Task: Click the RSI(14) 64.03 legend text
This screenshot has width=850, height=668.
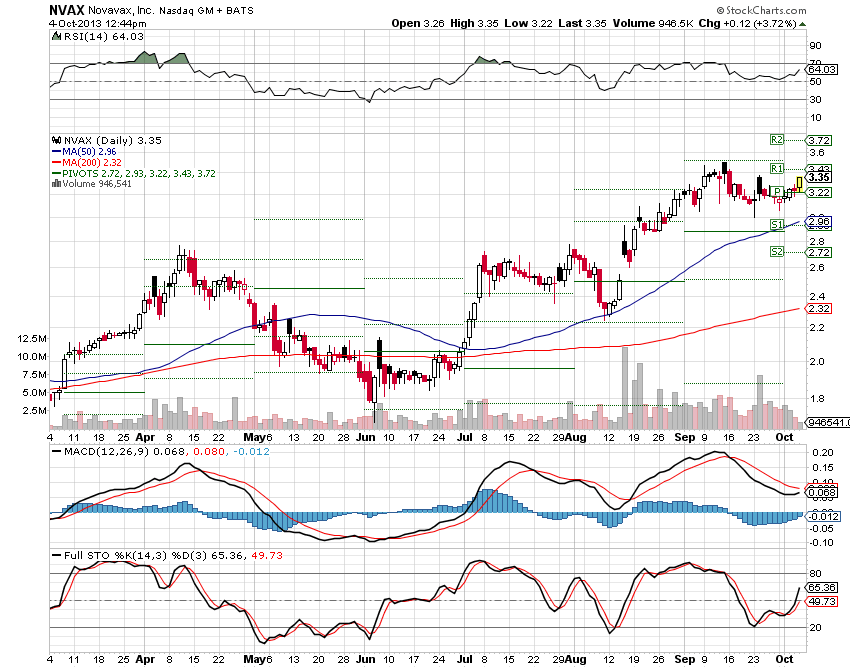Action: 104,36
